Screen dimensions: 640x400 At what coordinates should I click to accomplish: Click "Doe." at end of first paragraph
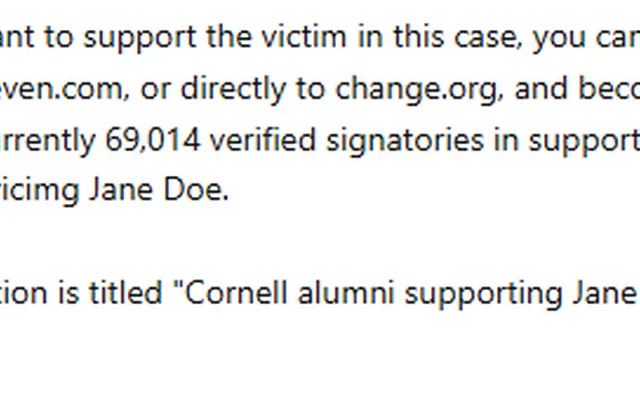tap(196, 190)
